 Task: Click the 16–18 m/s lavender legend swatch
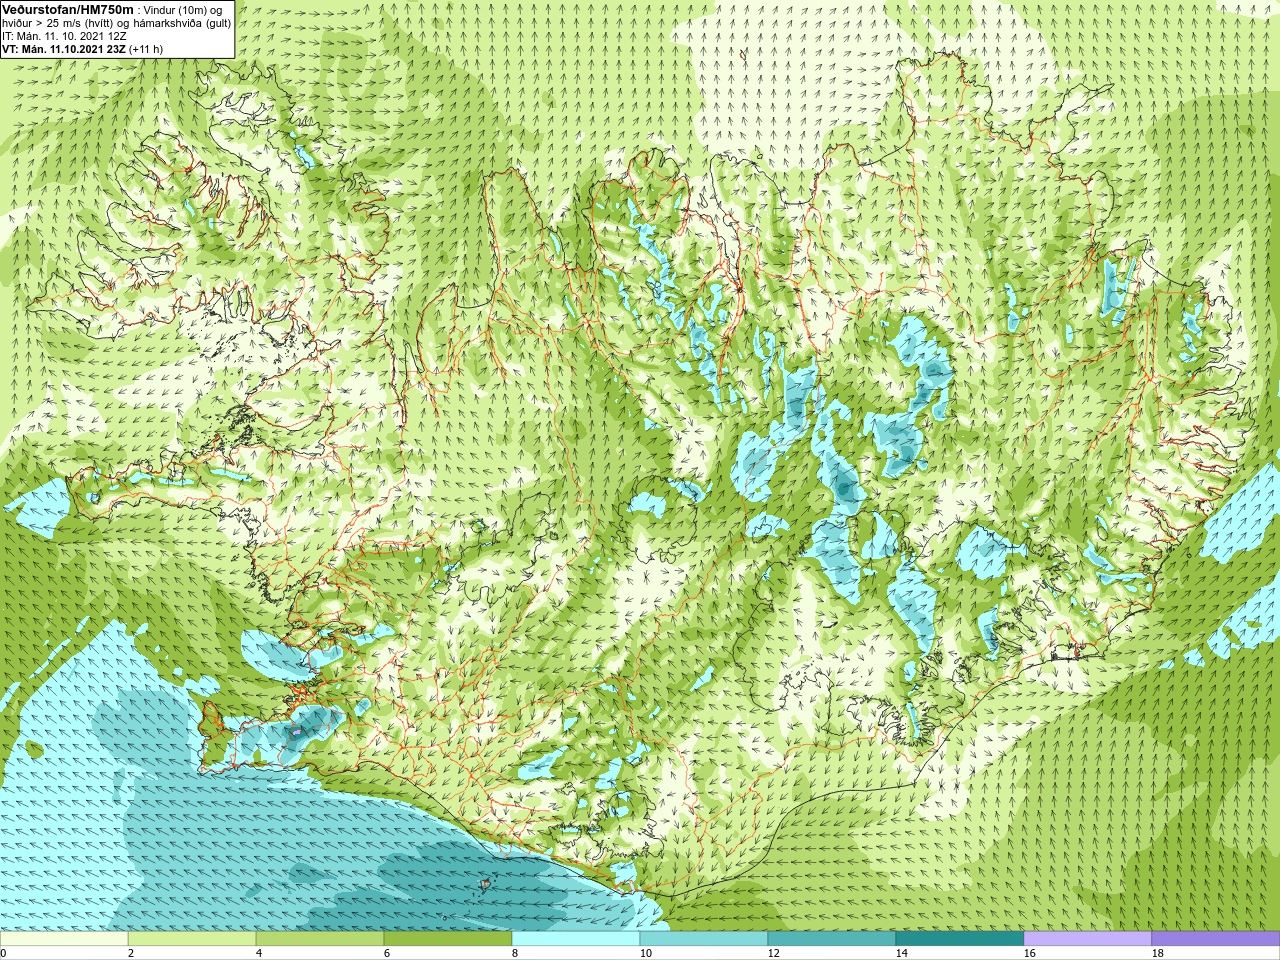pos(1088,939)
